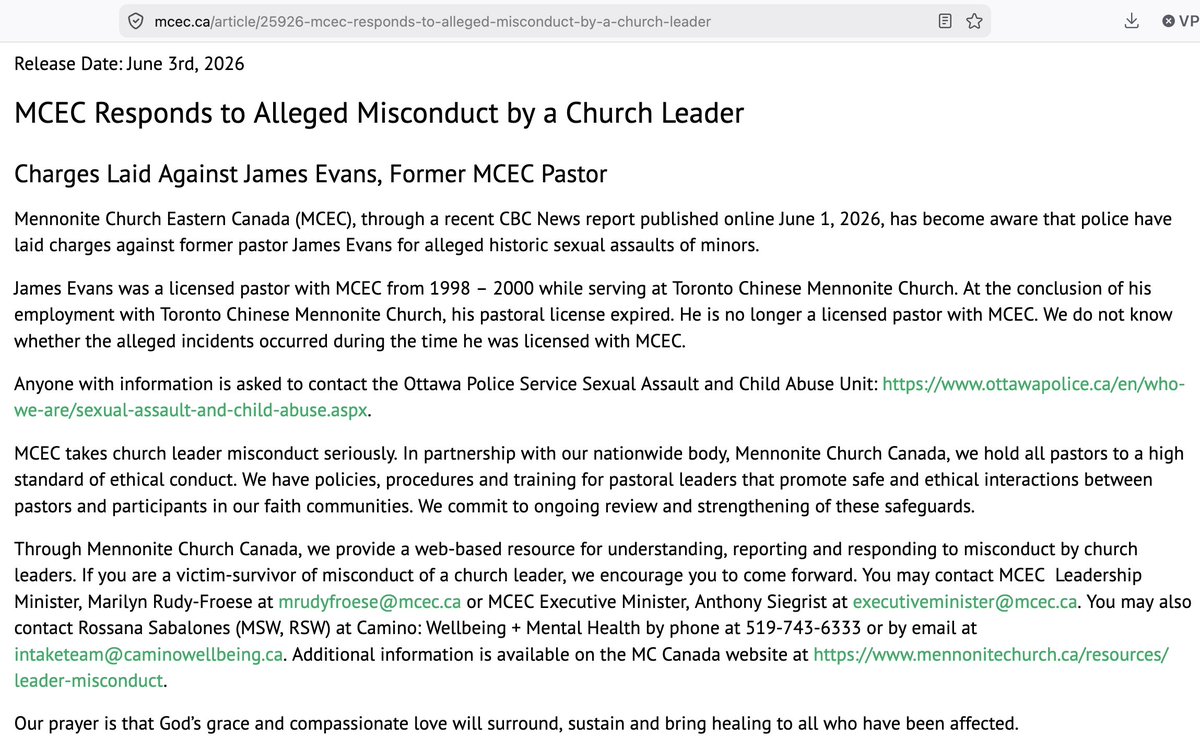Click the paragraph starting 'MCEC takes church leader misconduct seriously'
Viewport: 1200px width, 749px height.
coord(599,480)
